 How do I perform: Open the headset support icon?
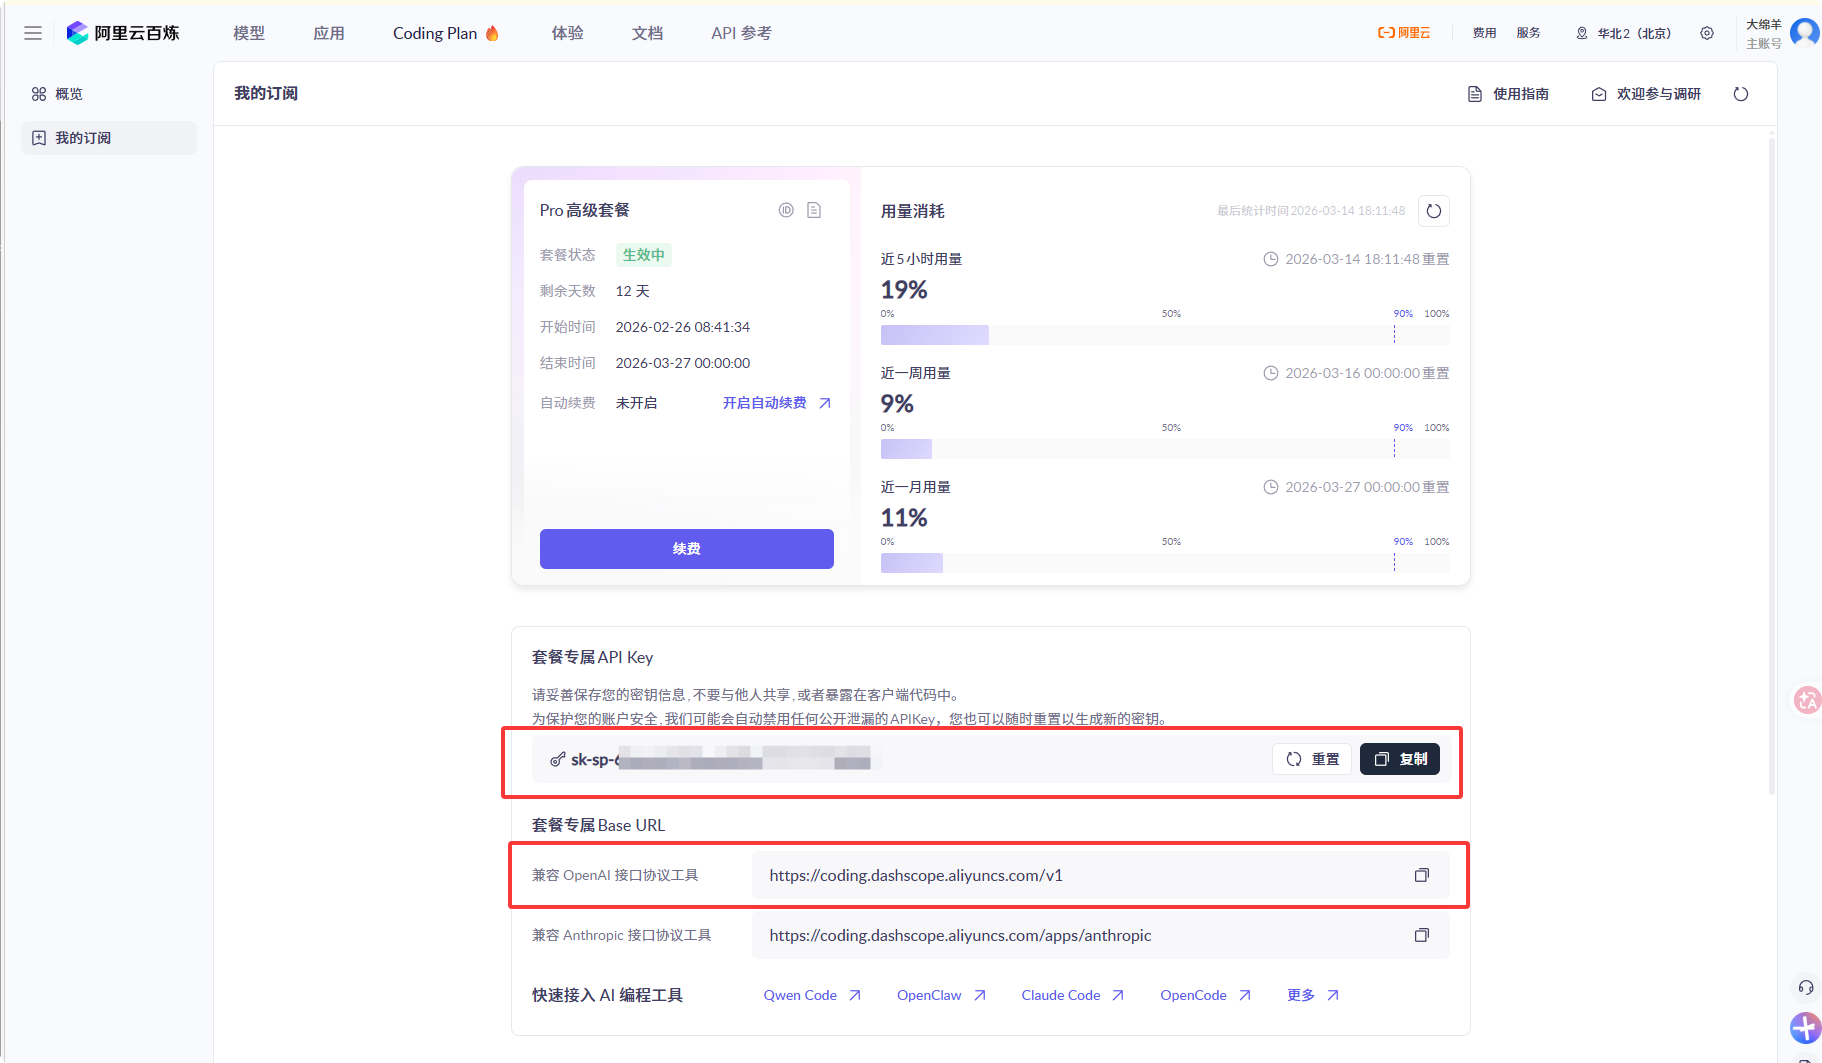click(1805, 987)
